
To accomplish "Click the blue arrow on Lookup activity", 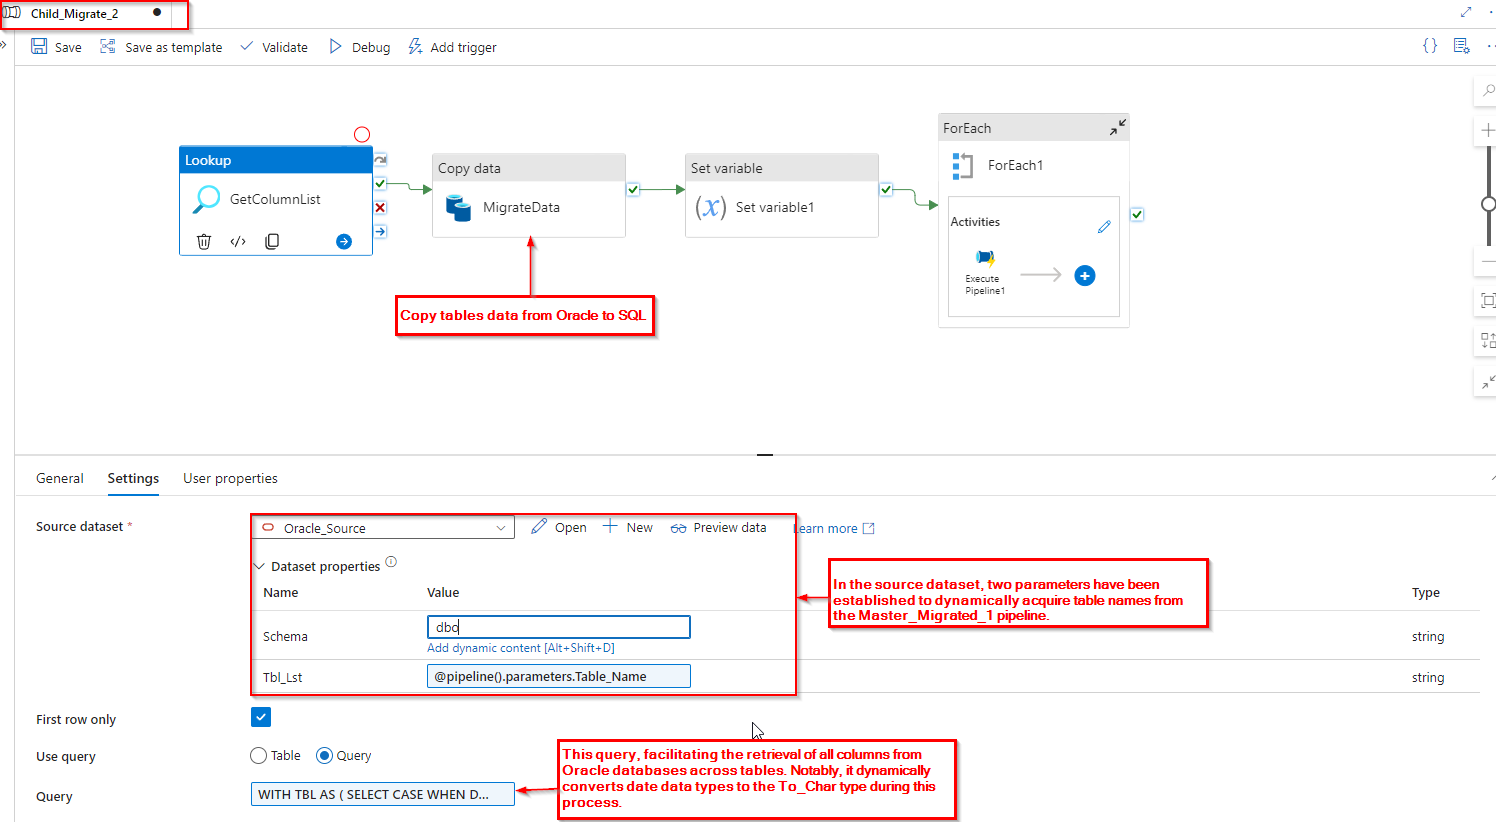I will pyautogui.click(x=344, y=241).
